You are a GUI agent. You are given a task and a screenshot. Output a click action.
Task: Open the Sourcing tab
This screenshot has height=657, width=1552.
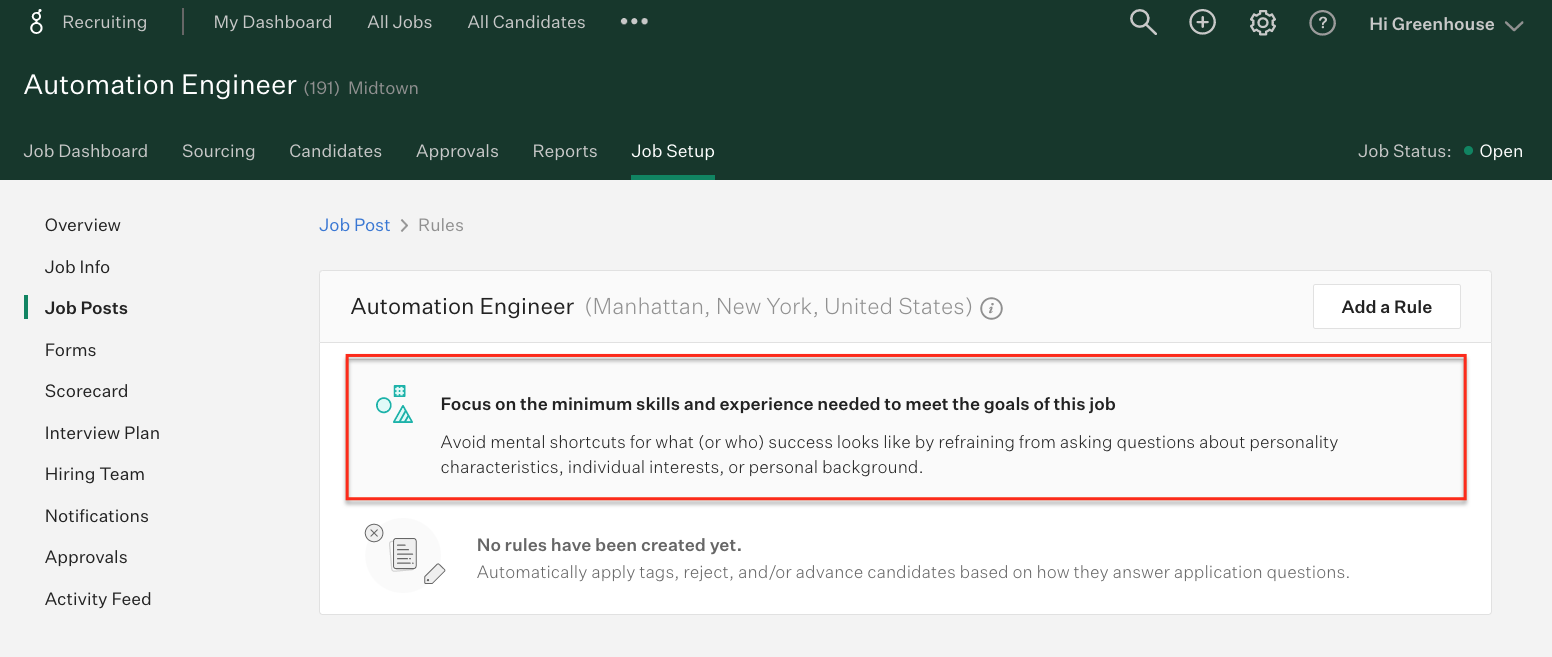218,151
